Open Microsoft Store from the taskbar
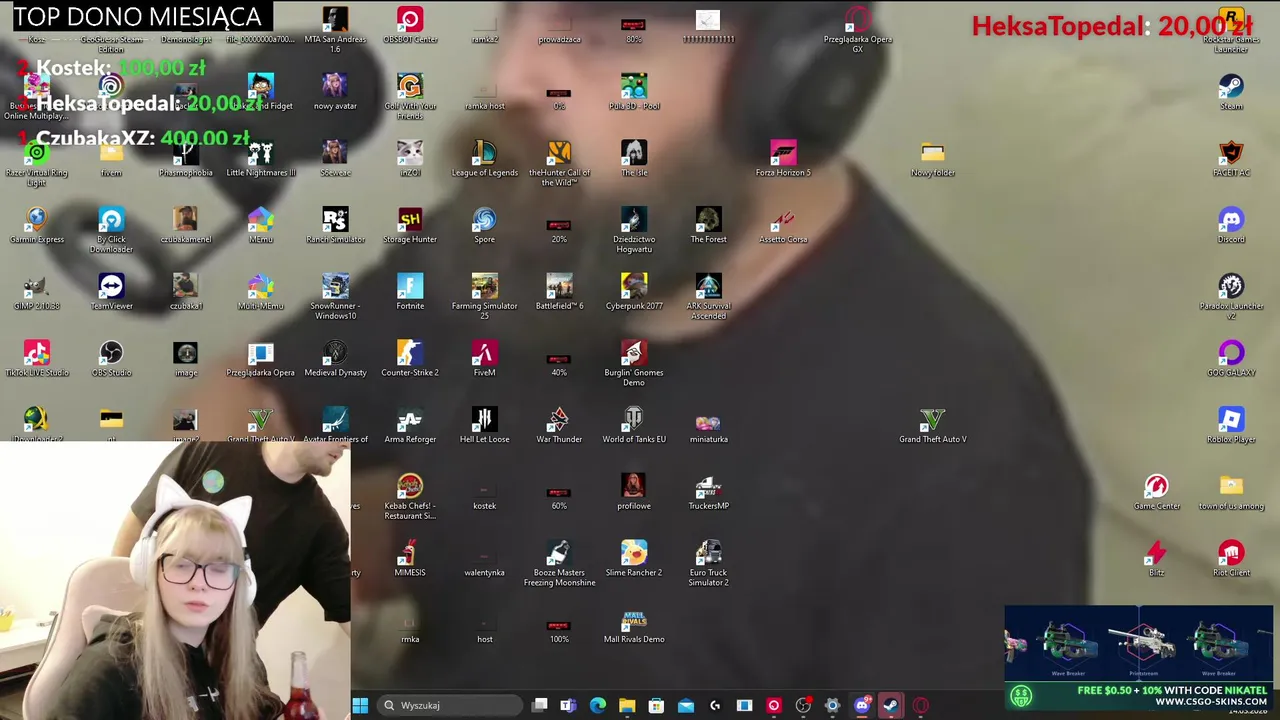 656,705
